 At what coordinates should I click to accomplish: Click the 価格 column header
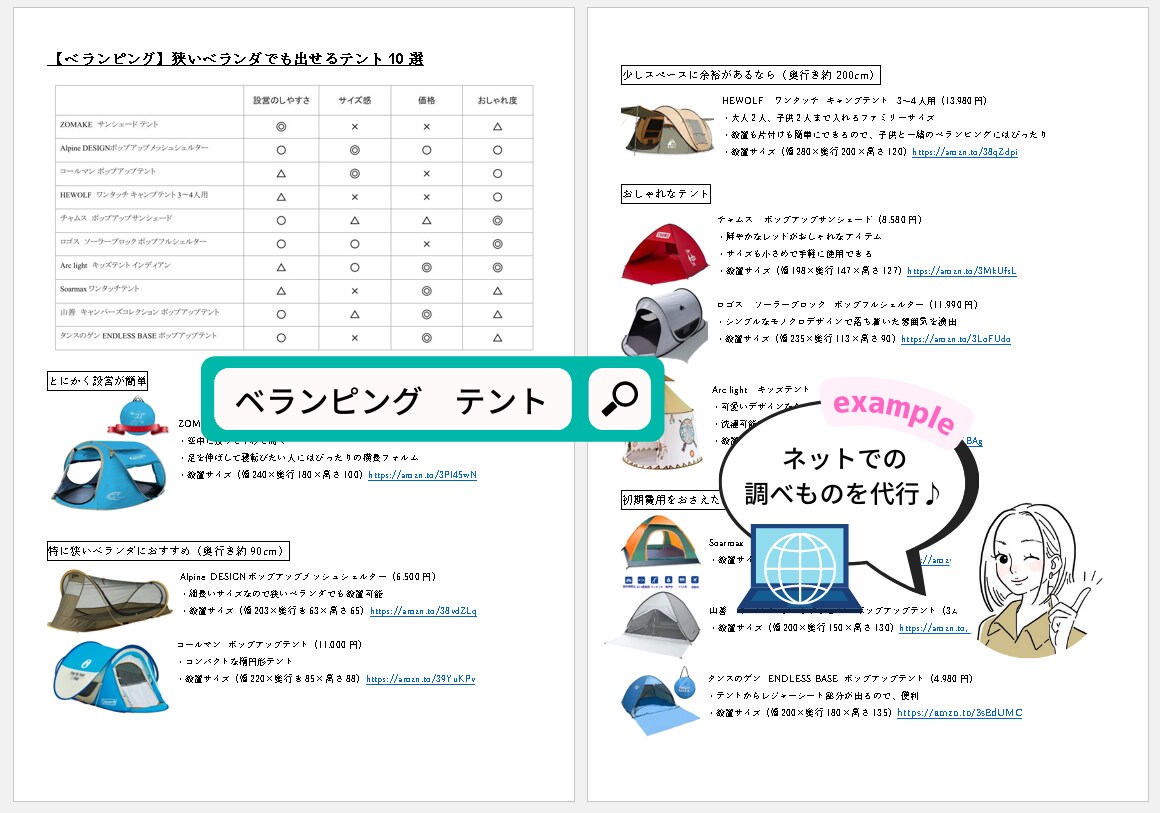(427, 101)
